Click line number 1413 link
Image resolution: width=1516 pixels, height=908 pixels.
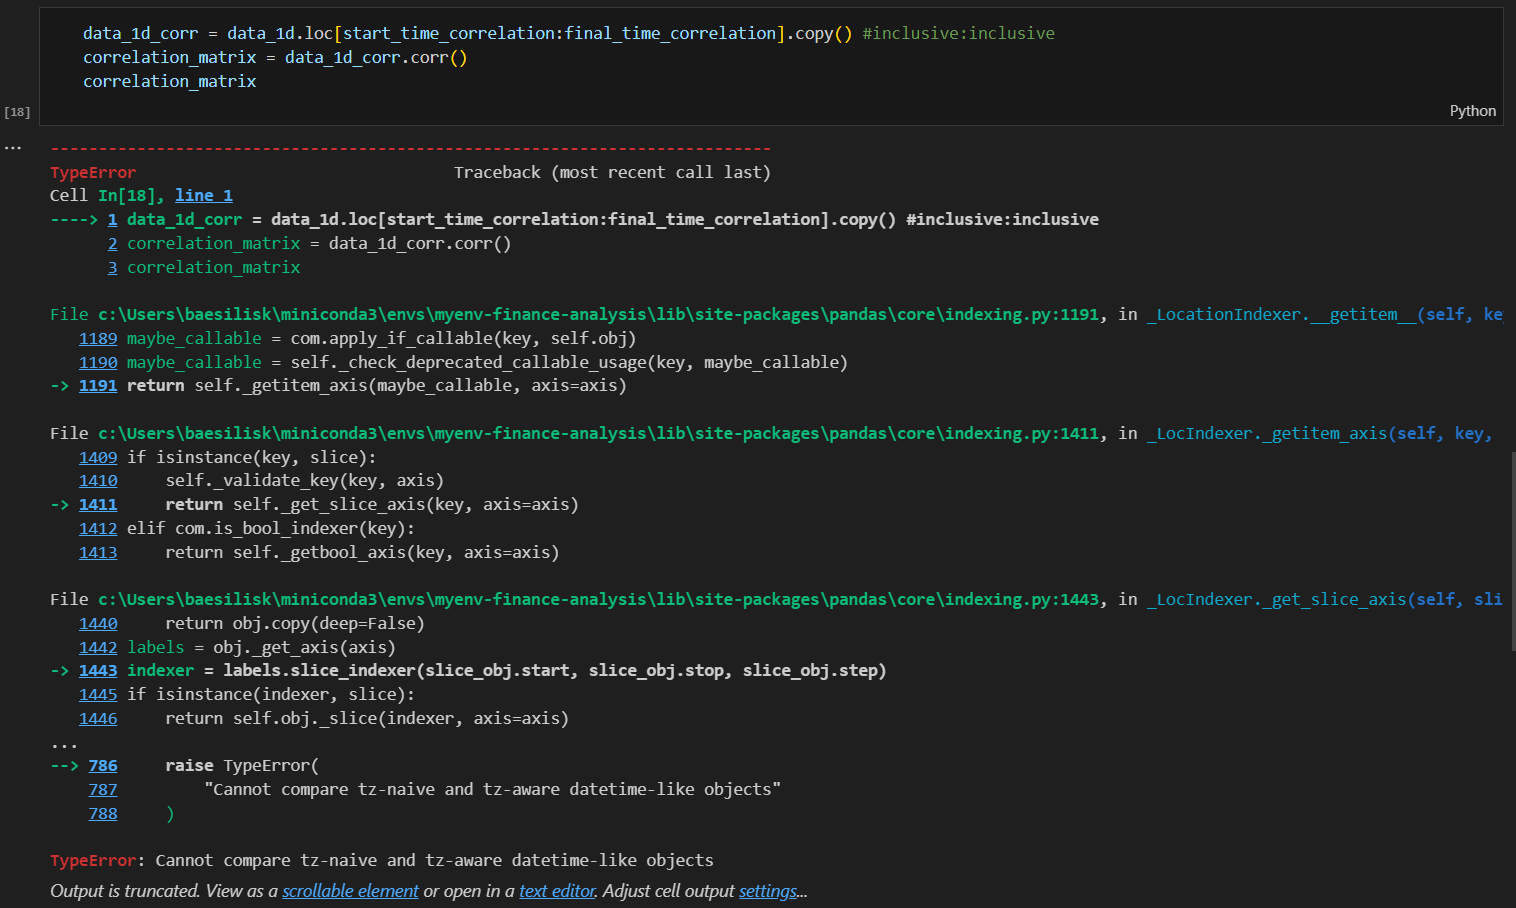98,553
